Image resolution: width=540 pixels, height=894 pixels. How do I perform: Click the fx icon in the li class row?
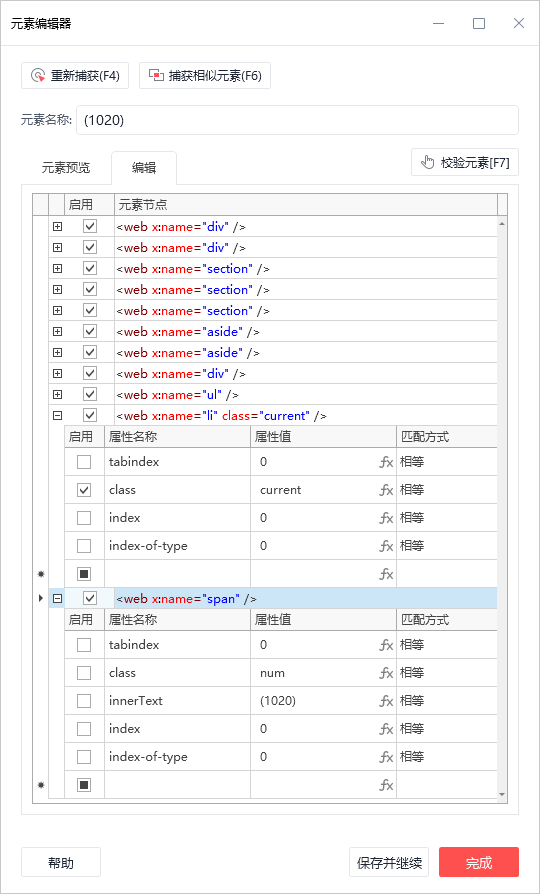386,490
